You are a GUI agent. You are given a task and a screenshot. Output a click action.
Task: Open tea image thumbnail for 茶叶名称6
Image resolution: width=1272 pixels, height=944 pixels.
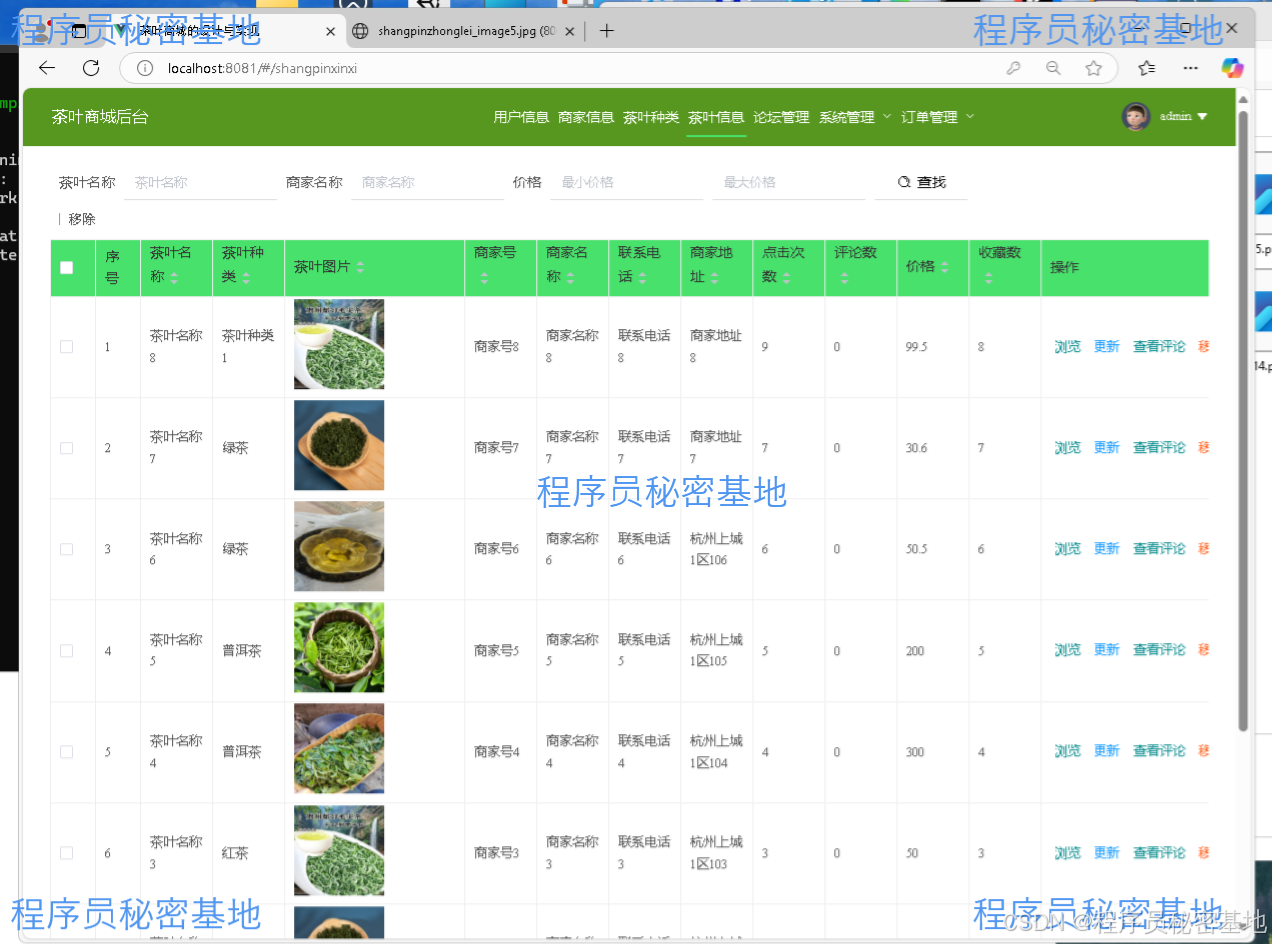tap(339, 547)
